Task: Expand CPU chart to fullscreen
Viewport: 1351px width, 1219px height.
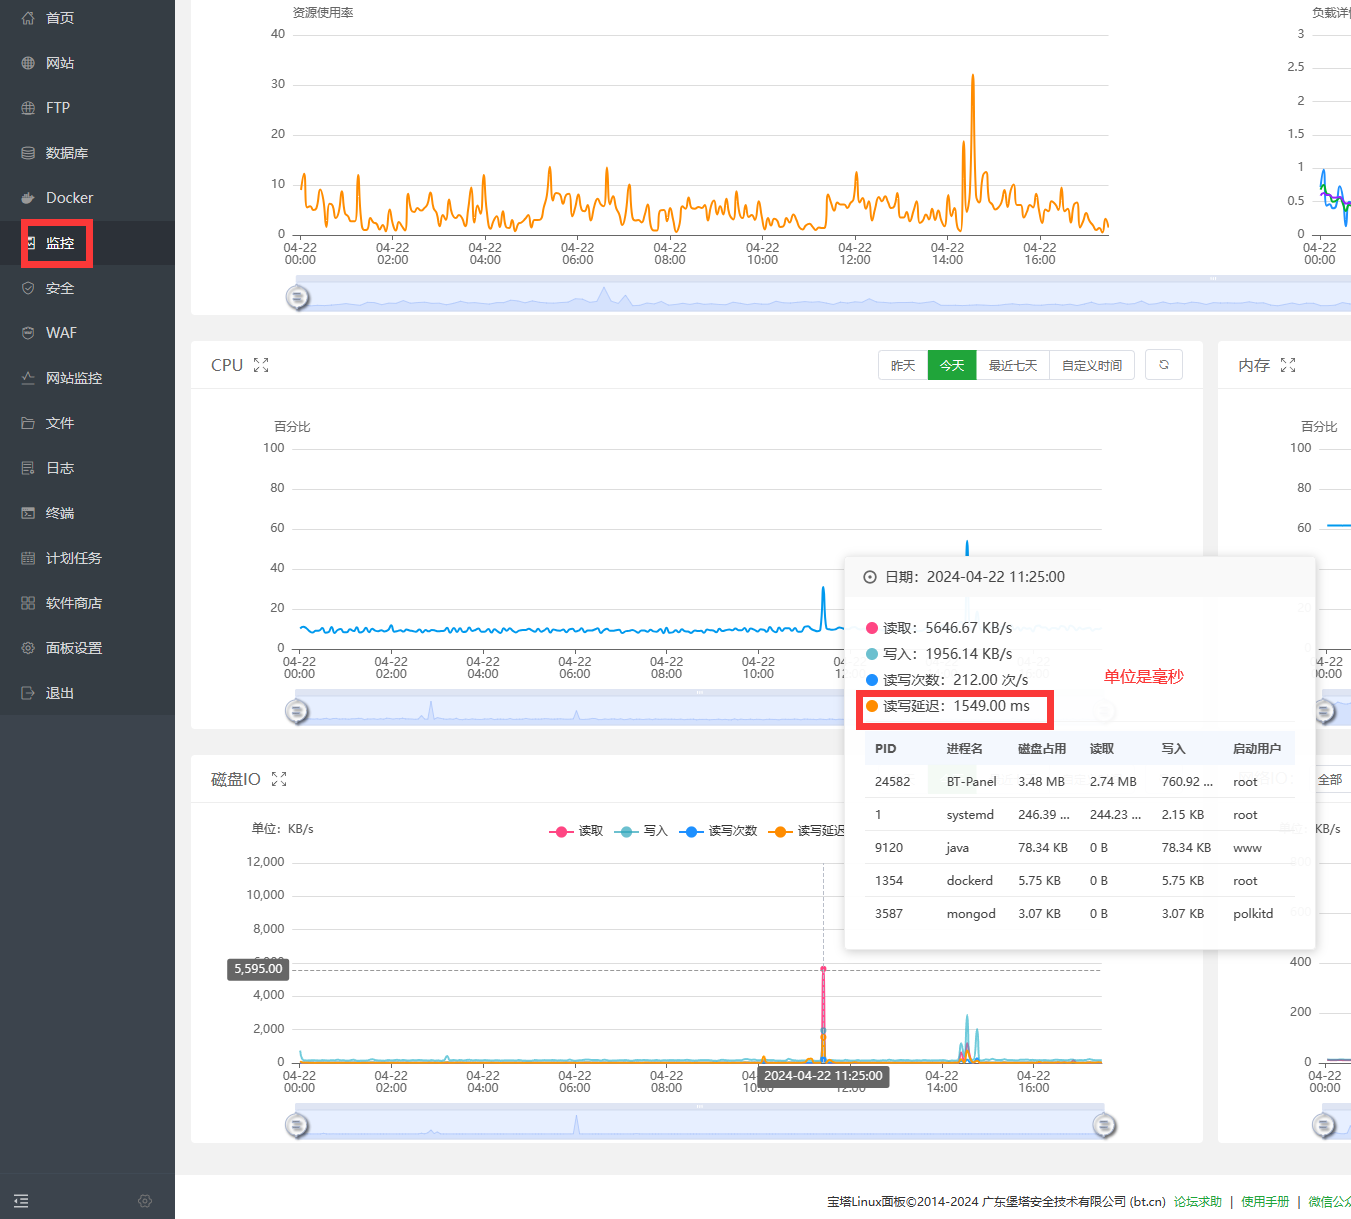Action: [x=261, y=365]
